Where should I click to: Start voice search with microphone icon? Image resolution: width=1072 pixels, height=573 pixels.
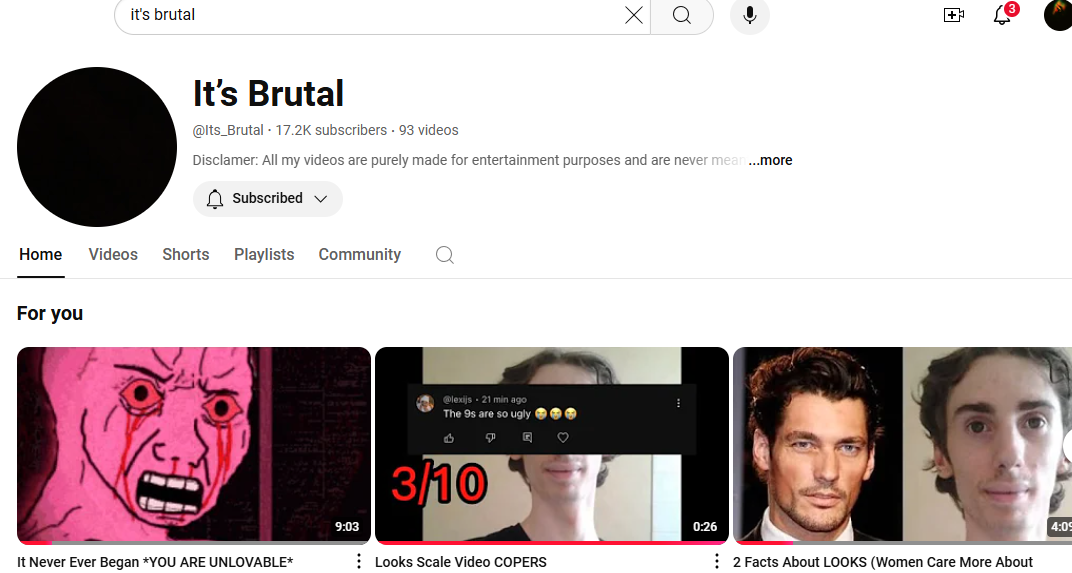[749, 15]
